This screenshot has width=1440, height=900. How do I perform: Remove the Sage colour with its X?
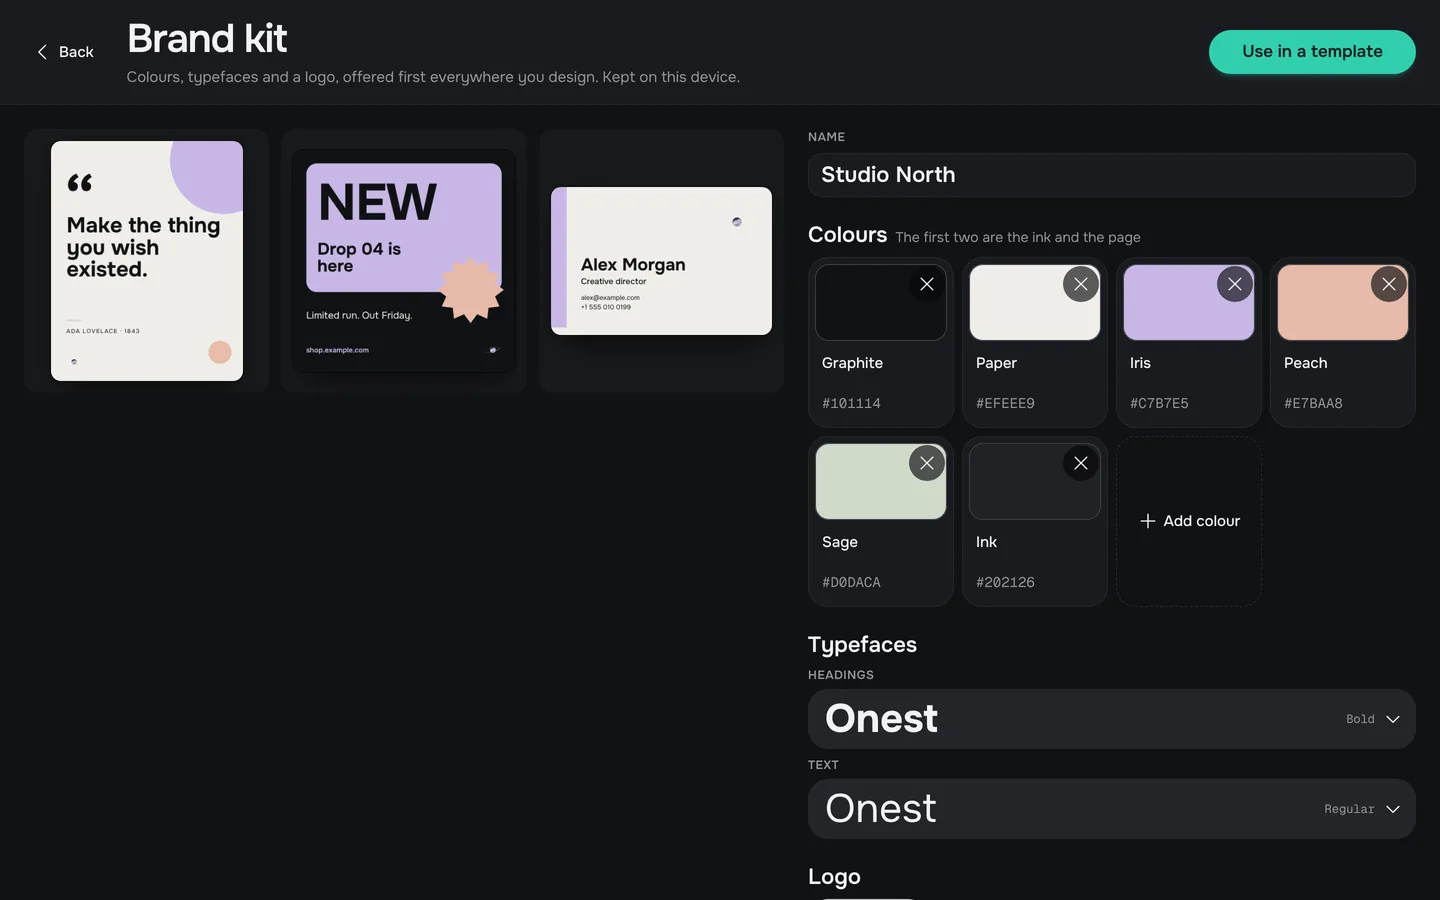(927, 463)
